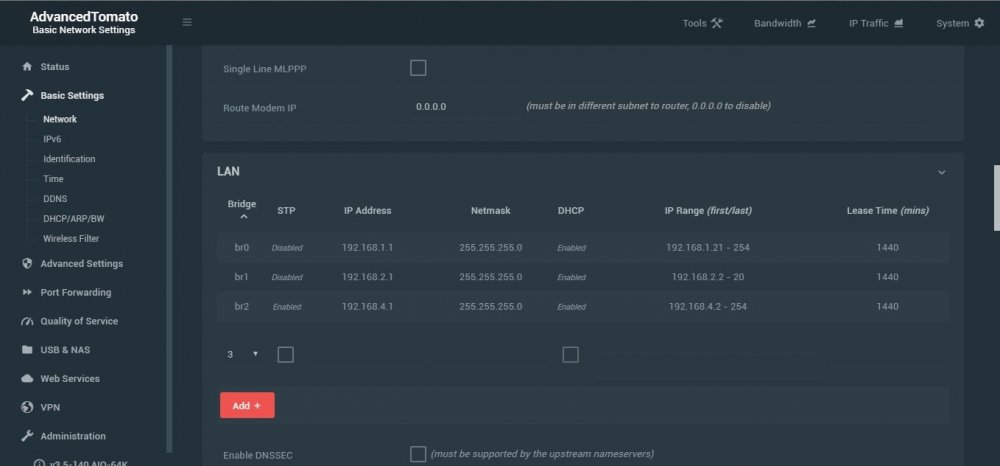Toggle the STP checkbox in new bridge row
The height and width of the screenshot is (466, 1000).
coord(286,355)
